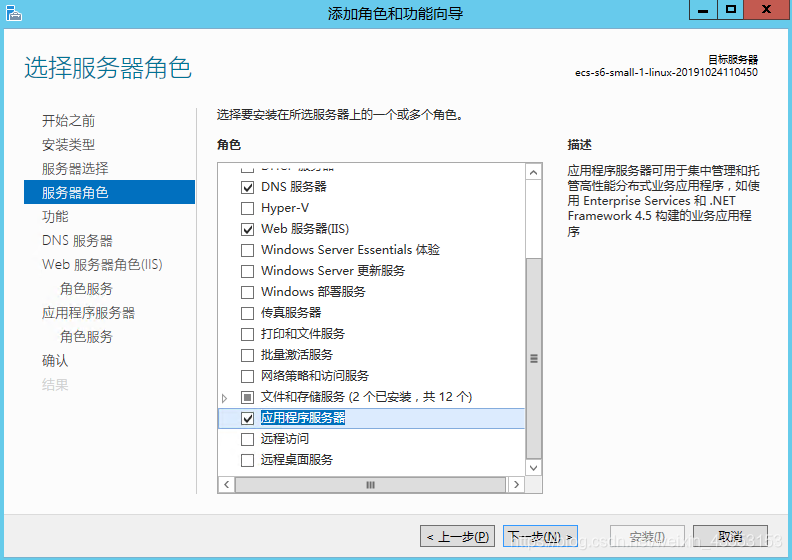
Task: Click the 下一步(N) button
Action: coord(540,536)
